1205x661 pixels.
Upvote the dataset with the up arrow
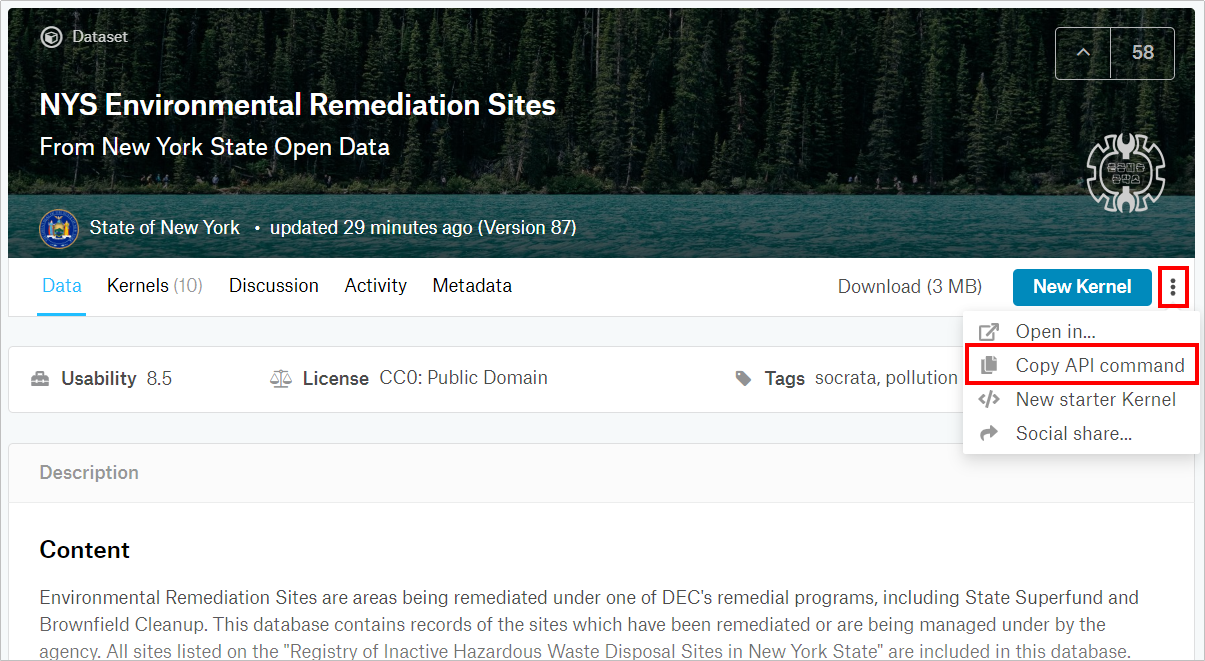(x=1083, y=53)
